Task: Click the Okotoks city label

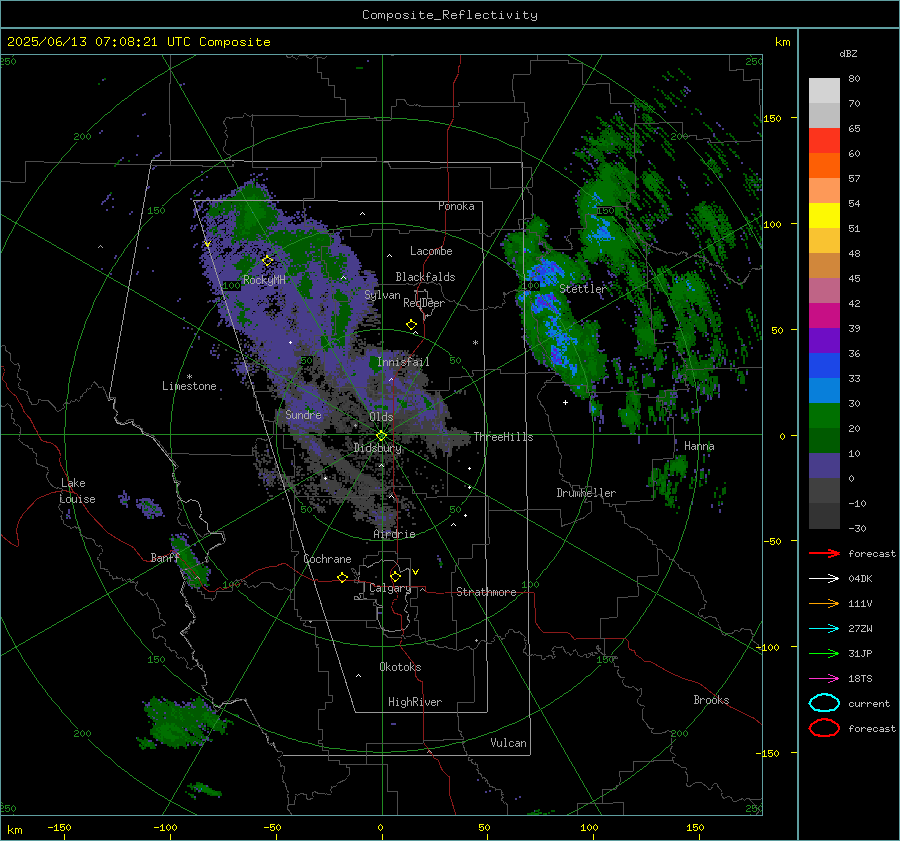Action: click(x=400, y=667)
